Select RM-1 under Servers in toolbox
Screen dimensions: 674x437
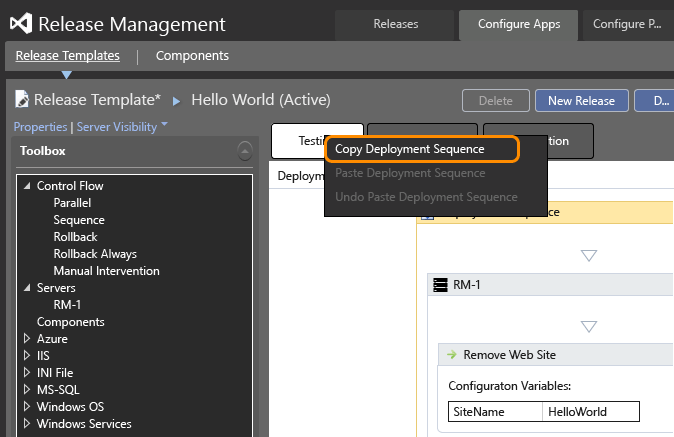coord(67,305)
